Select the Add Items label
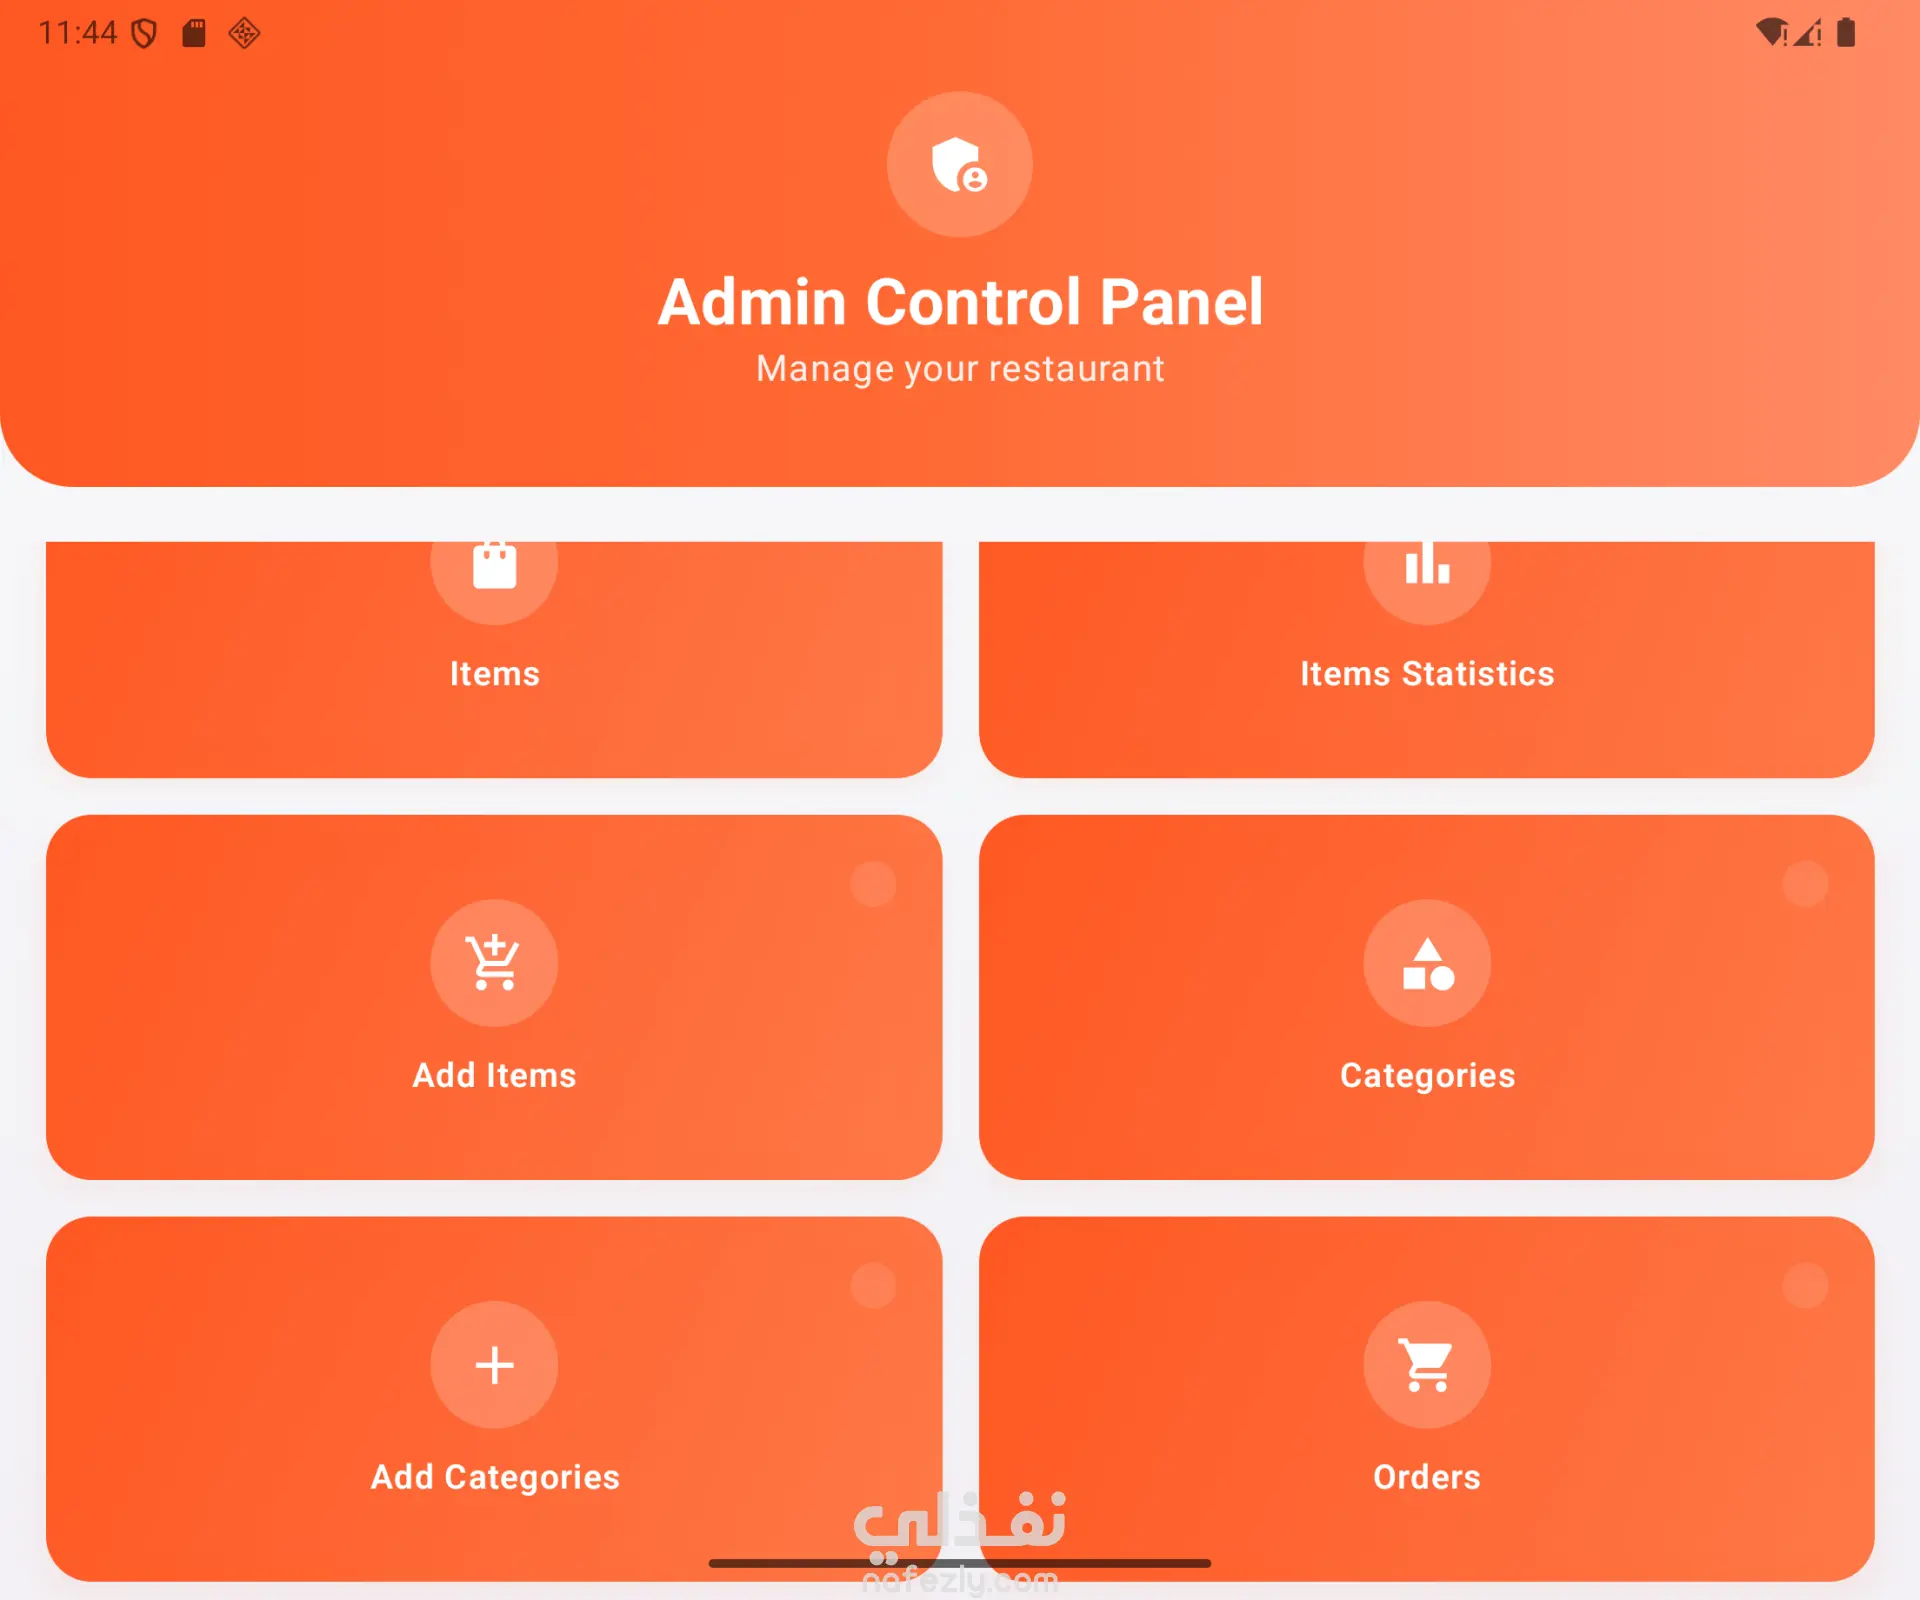 click(494, 1075)
